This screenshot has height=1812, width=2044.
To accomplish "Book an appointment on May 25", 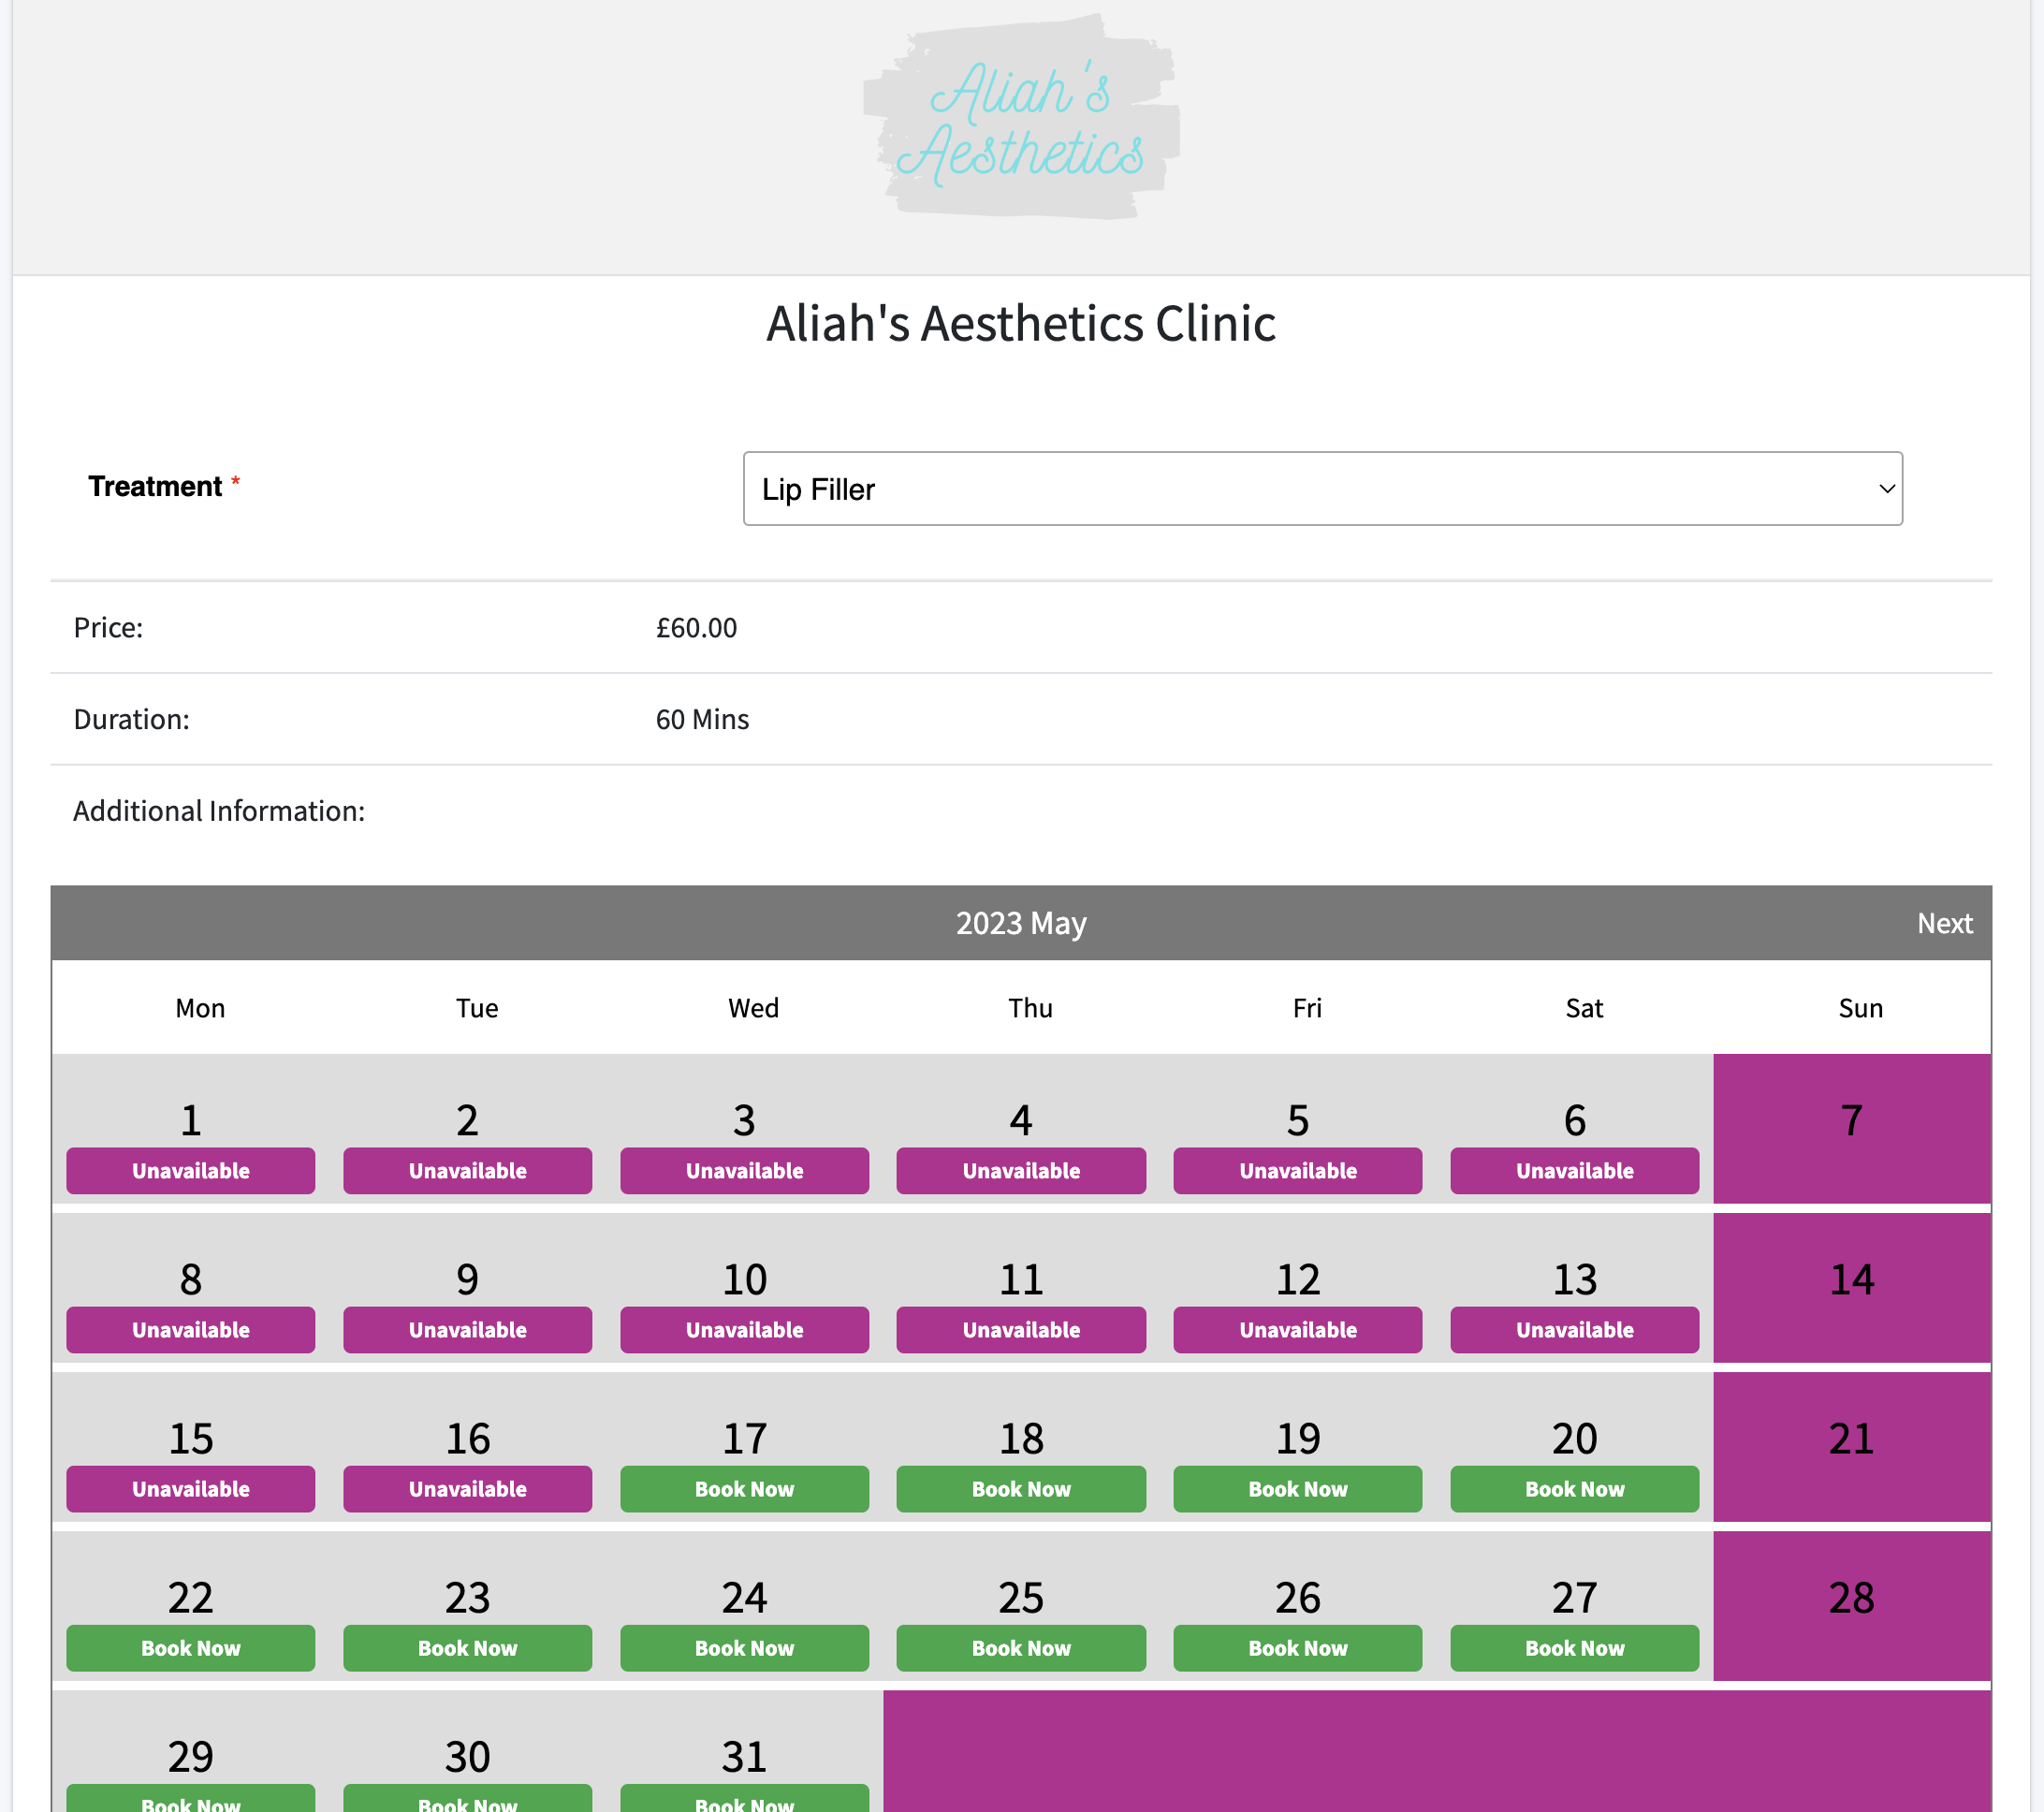I will 1021,1648.
